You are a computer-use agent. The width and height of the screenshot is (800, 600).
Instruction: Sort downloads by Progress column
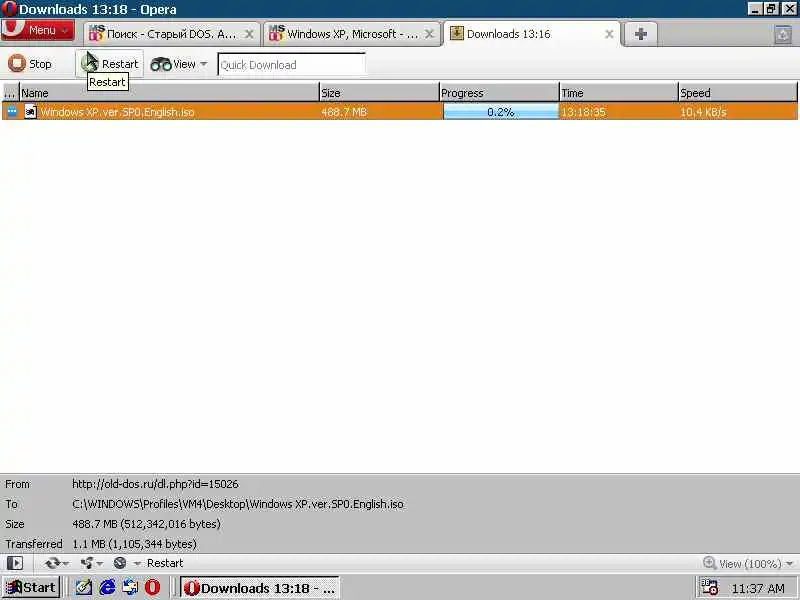click(x=499, y=93)
